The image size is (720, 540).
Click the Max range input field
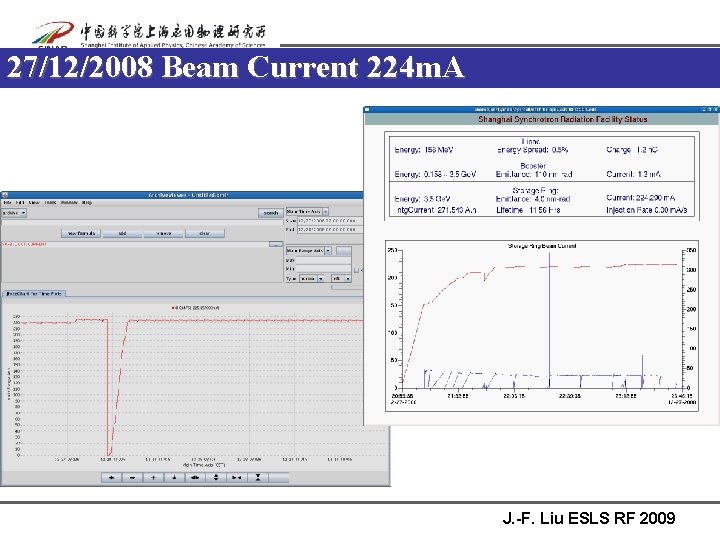pyautogui.click(x=323, y=260)
